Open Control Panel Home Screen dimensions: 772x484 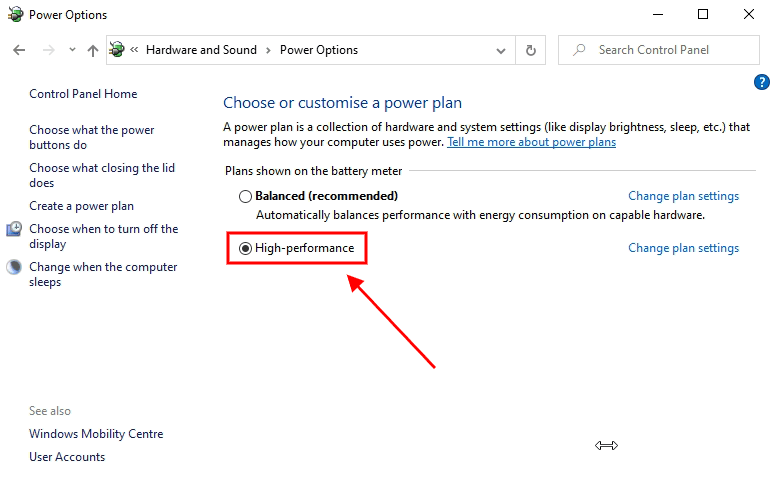[83, 94]
